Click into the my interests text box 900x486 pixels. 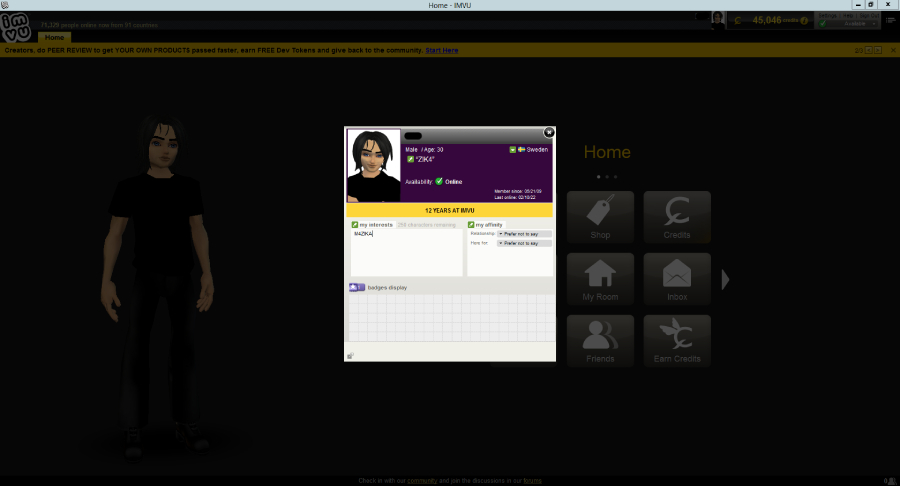(x=406, y=252)
